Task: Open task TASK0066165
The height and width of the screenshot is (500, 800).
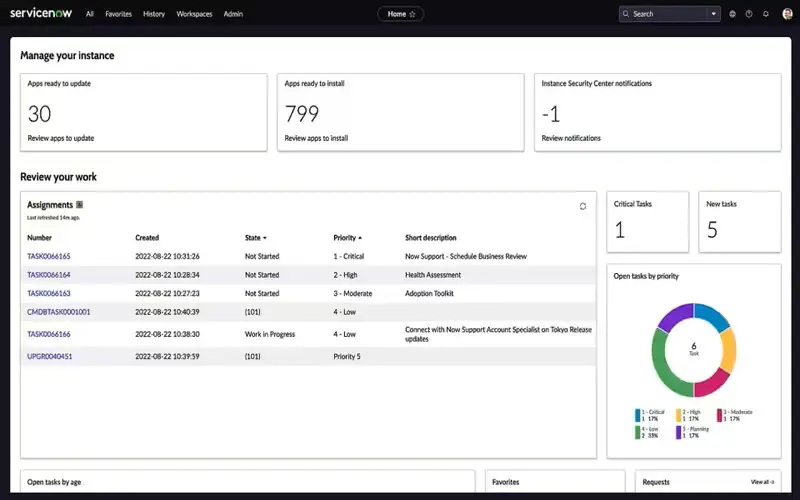Action: (49, 256)
